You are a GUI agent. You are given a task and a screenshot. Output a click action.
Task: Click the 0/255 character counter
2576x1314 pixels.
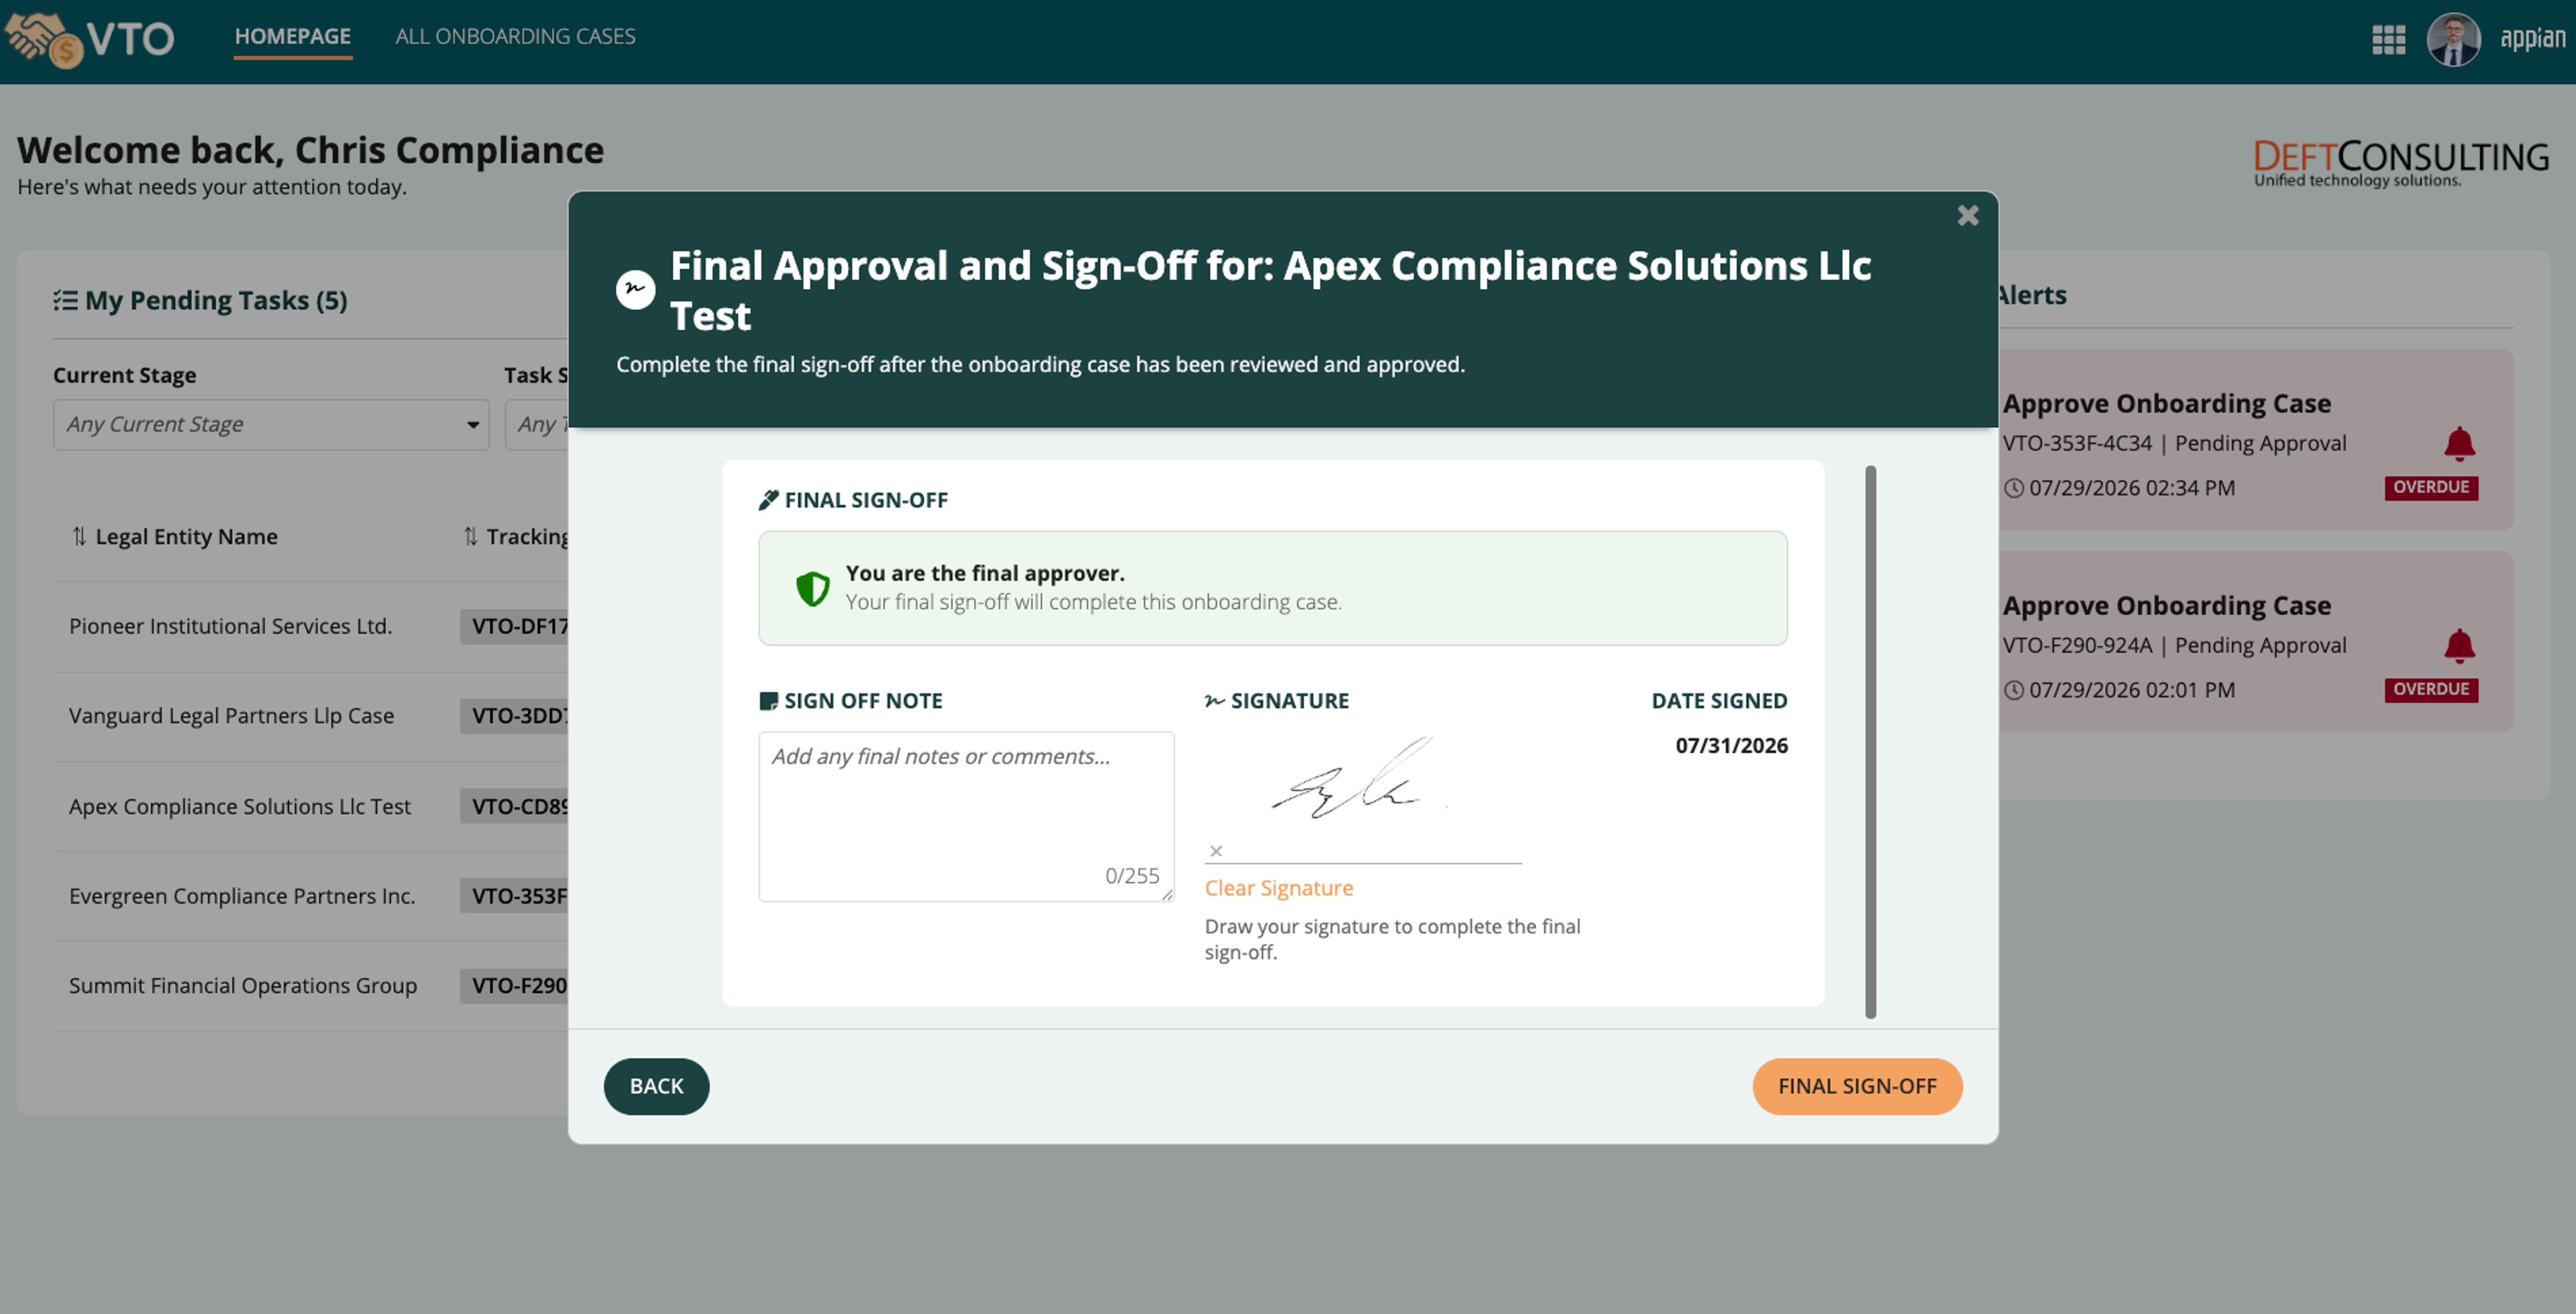(x=1132, y=876)
